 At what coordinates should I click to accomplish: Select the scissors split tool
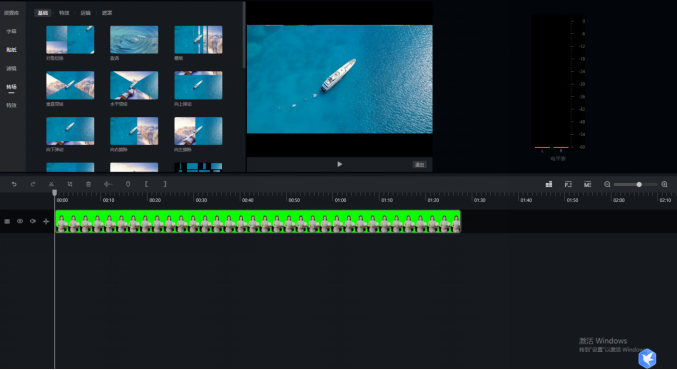coord(51,184)
